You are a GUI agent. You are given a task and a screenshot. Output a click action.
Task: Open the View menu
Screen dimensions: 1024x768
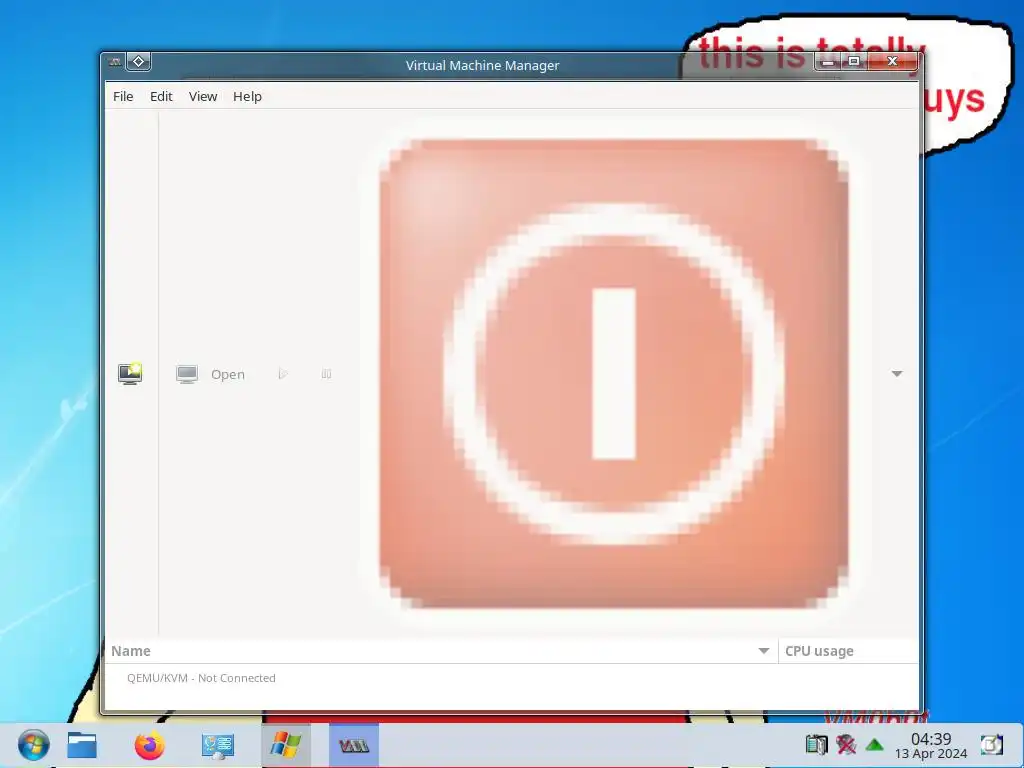click(202, 97)
